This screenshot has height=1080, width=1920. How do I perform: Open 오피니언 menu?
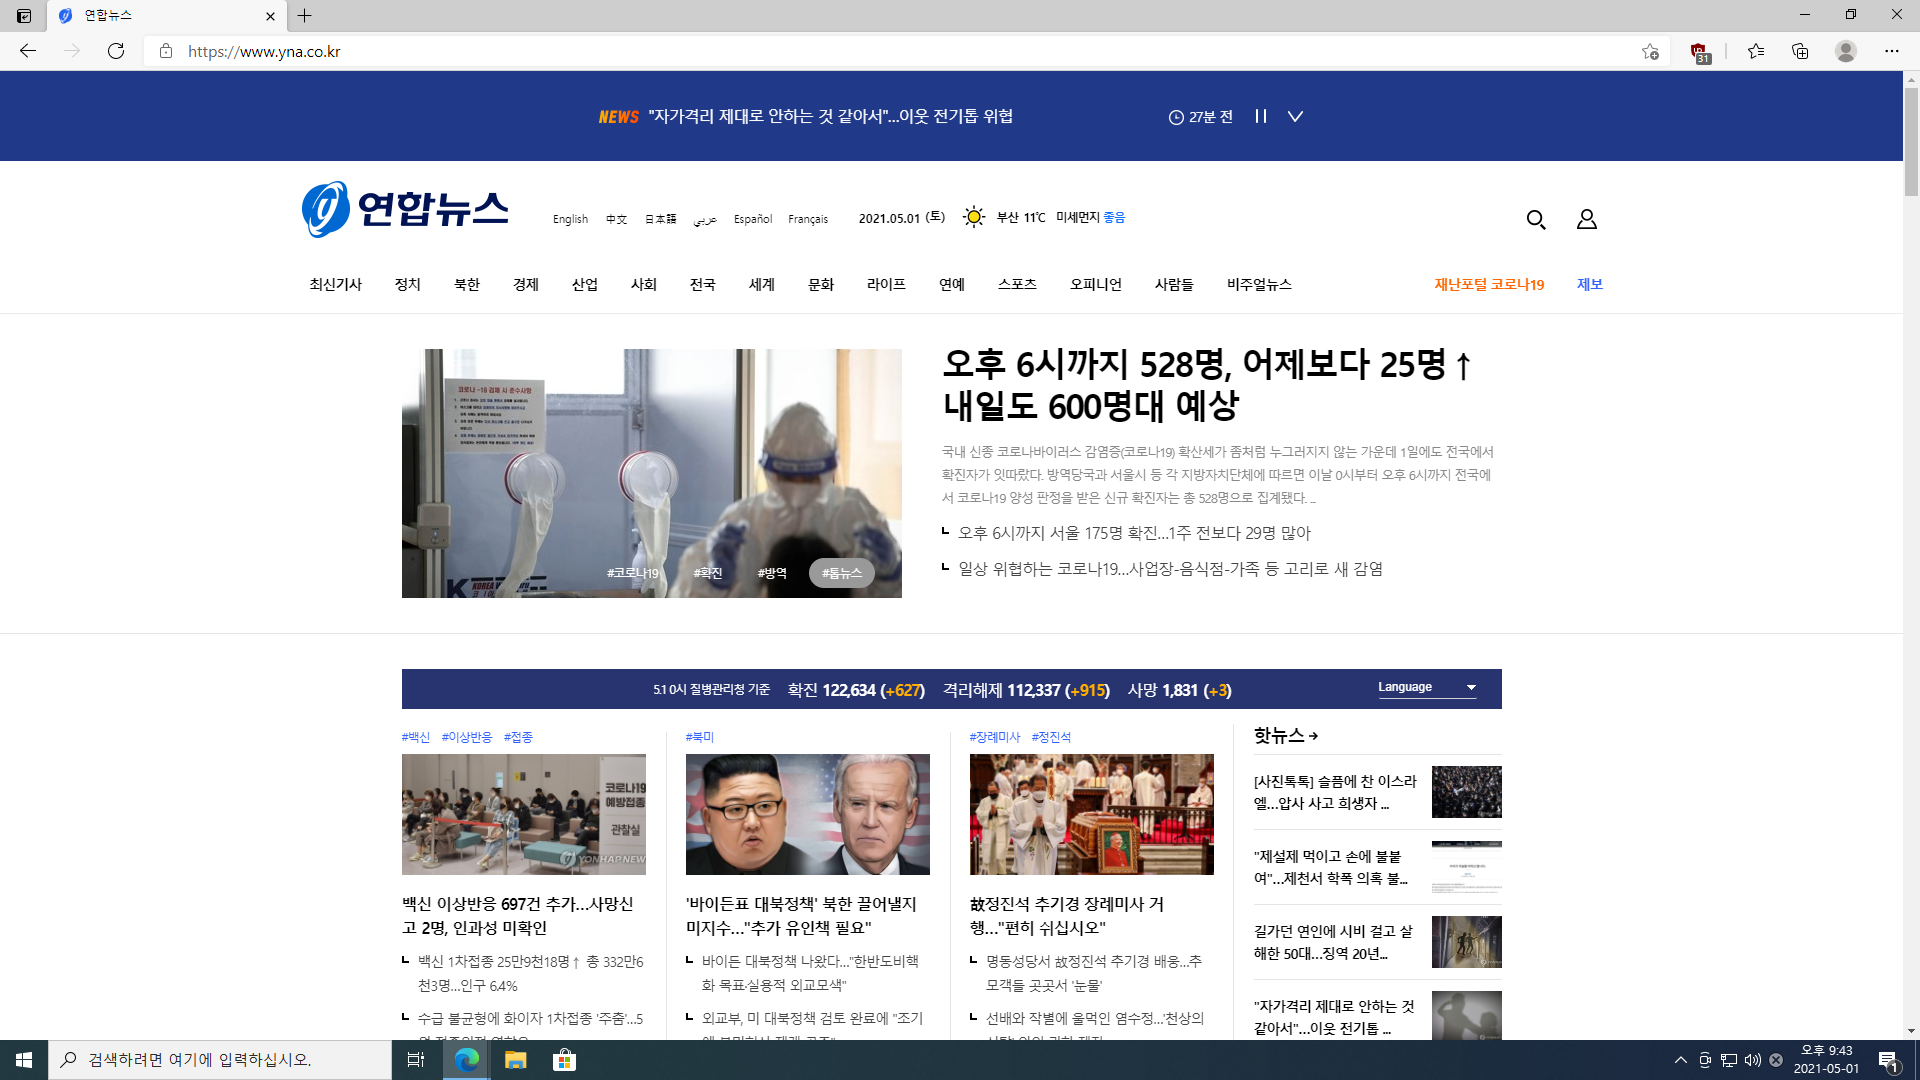tap(1096, 285)
